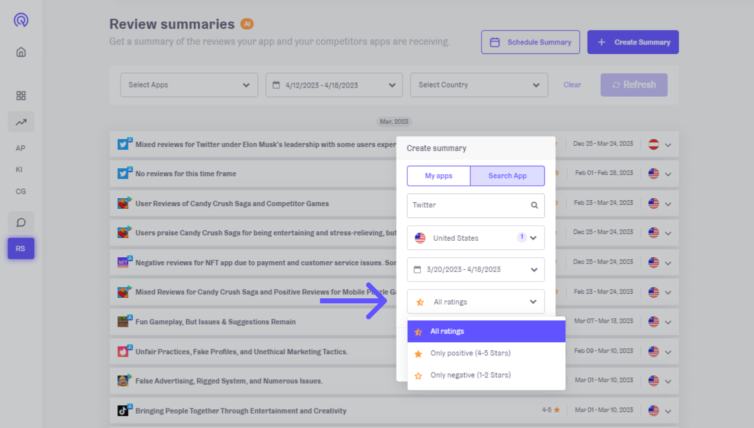Switch to the My apps tab
The image size is (754, 428).
439,176
